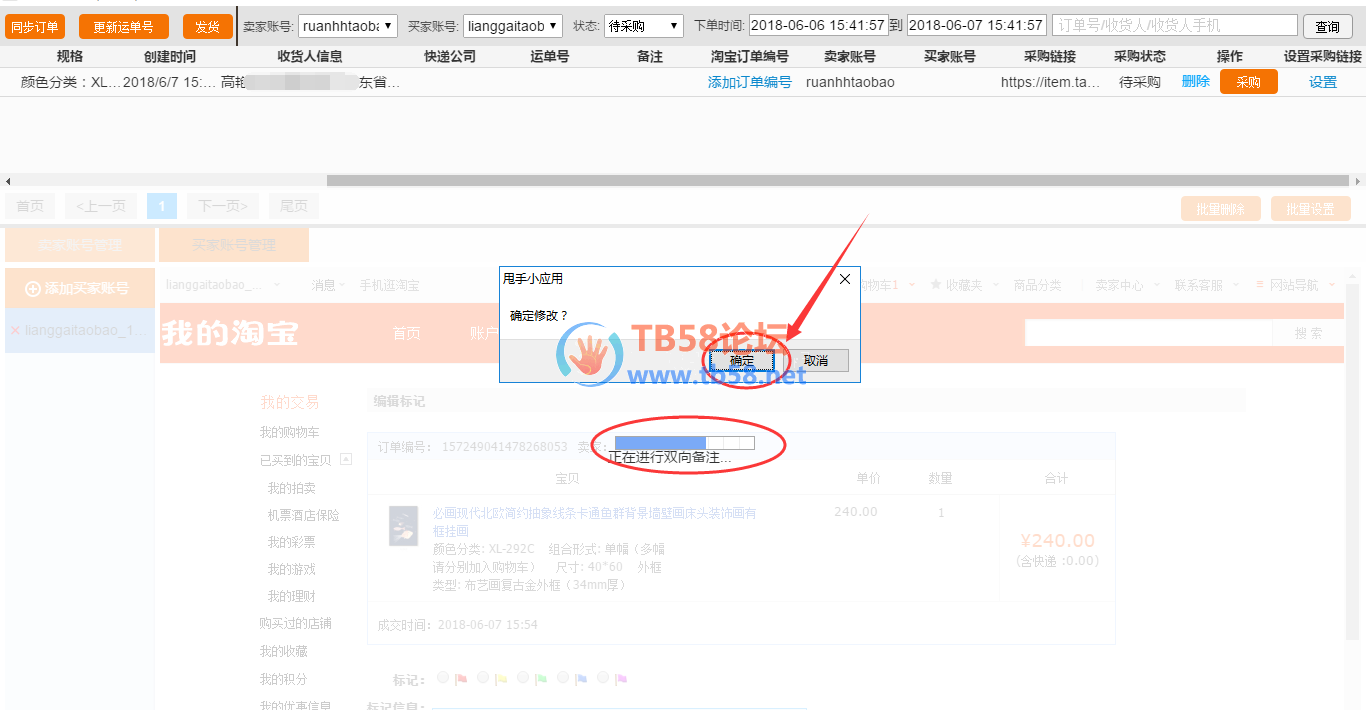The image size is (1366, 710).
Task: Open the 买家账号 dropdown
Action: pyautogui.click(x=512, y=26)
